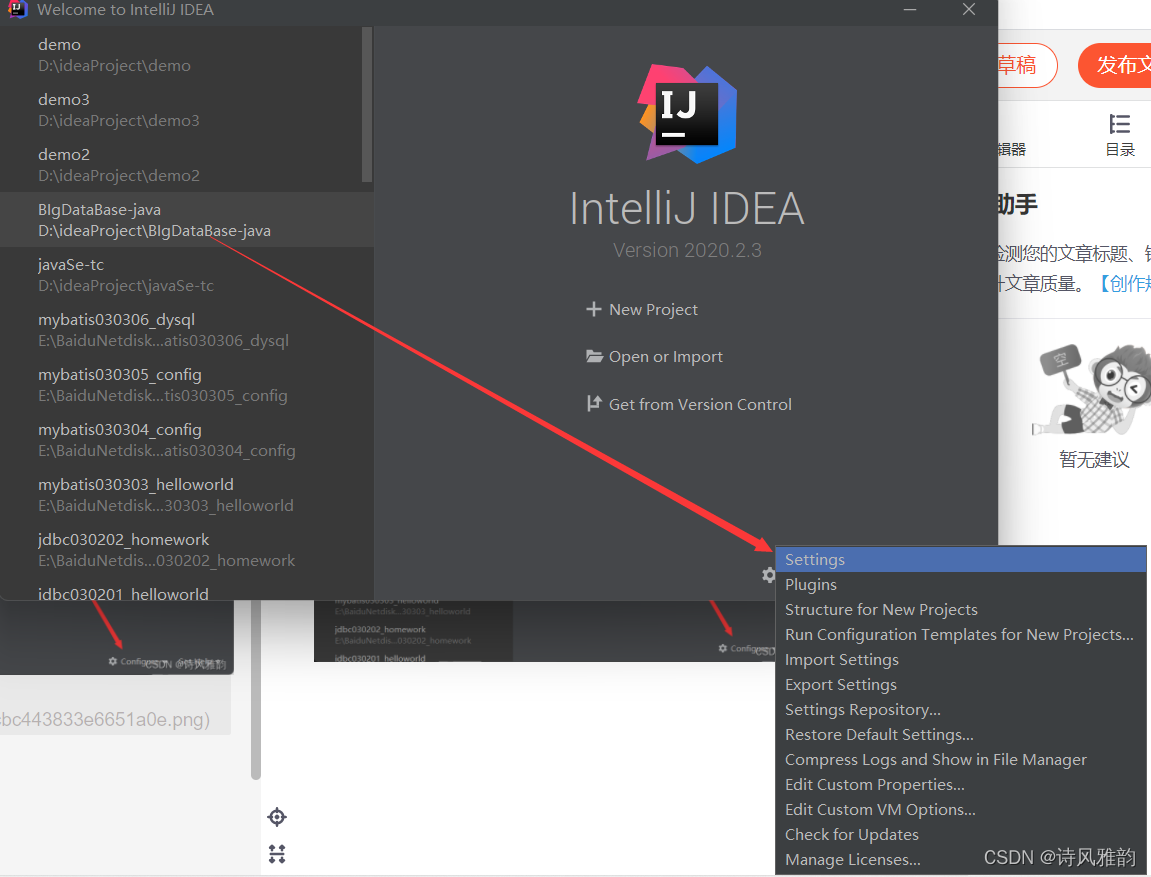Click the 助手 assistant heading
Image resolution: width=1151 pixels, height=877 pixels.
pyautogui.click(x=1017, y=204)
